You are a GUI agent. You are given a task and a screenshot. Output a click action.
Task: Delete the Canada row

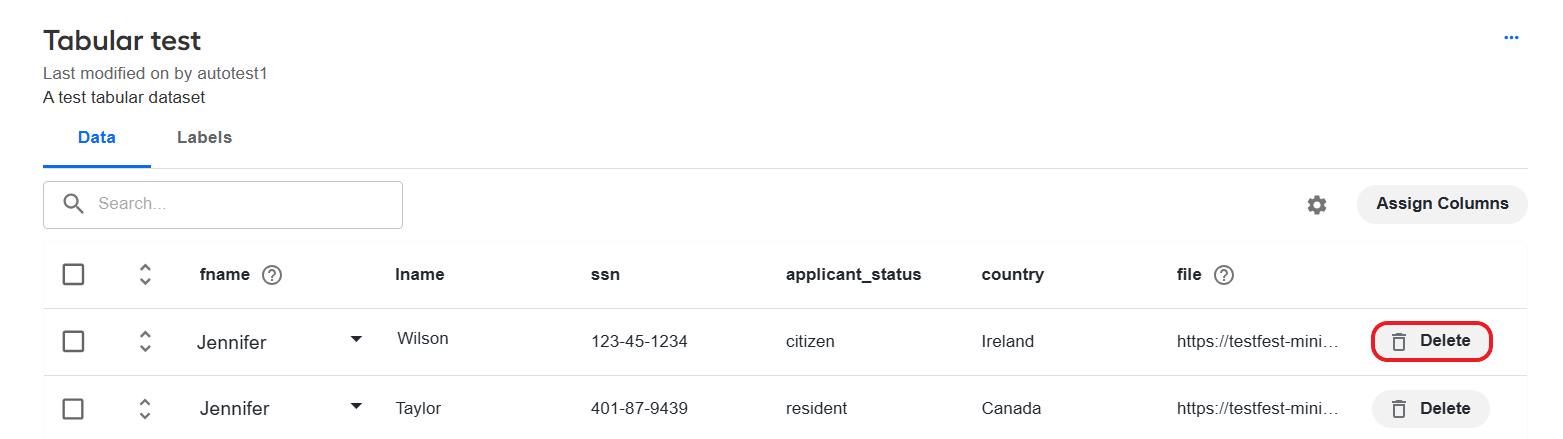point(1431,408)
